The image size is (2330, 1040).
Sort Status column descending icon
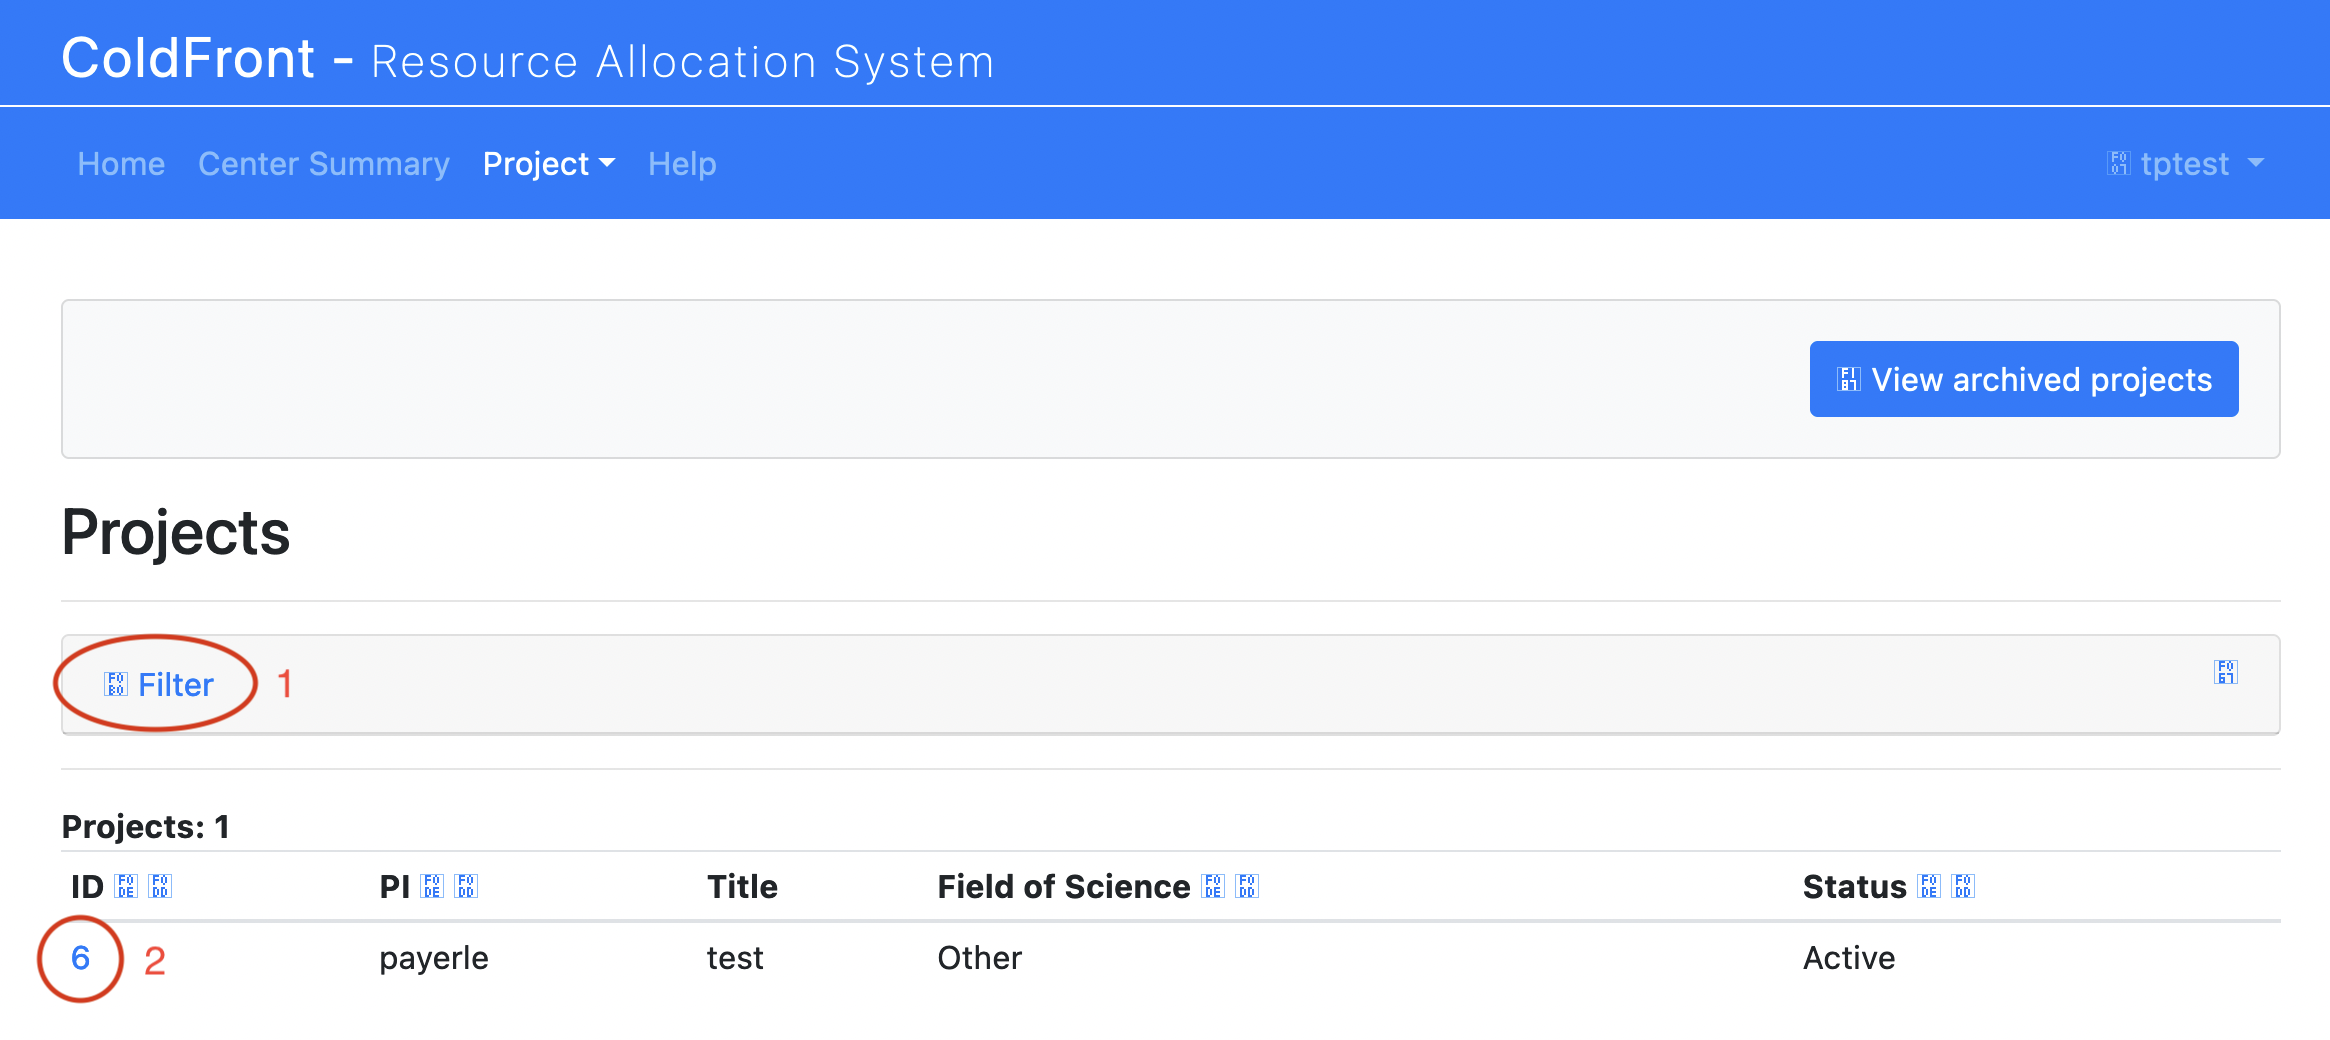(1963, 886)
